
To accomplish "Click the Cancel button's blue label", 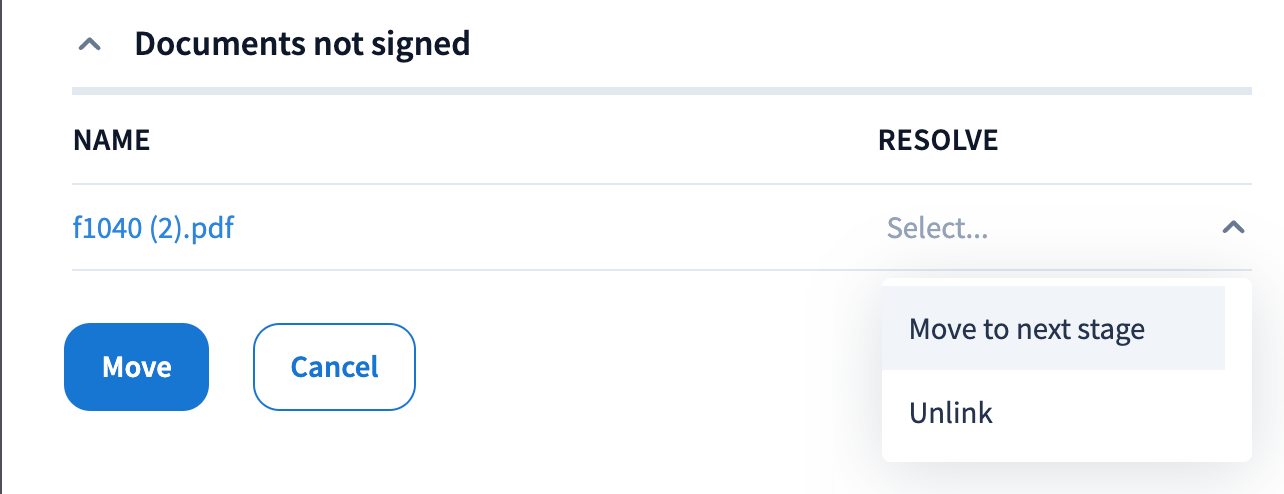I will pyautogui.click(x=334, y=367).
